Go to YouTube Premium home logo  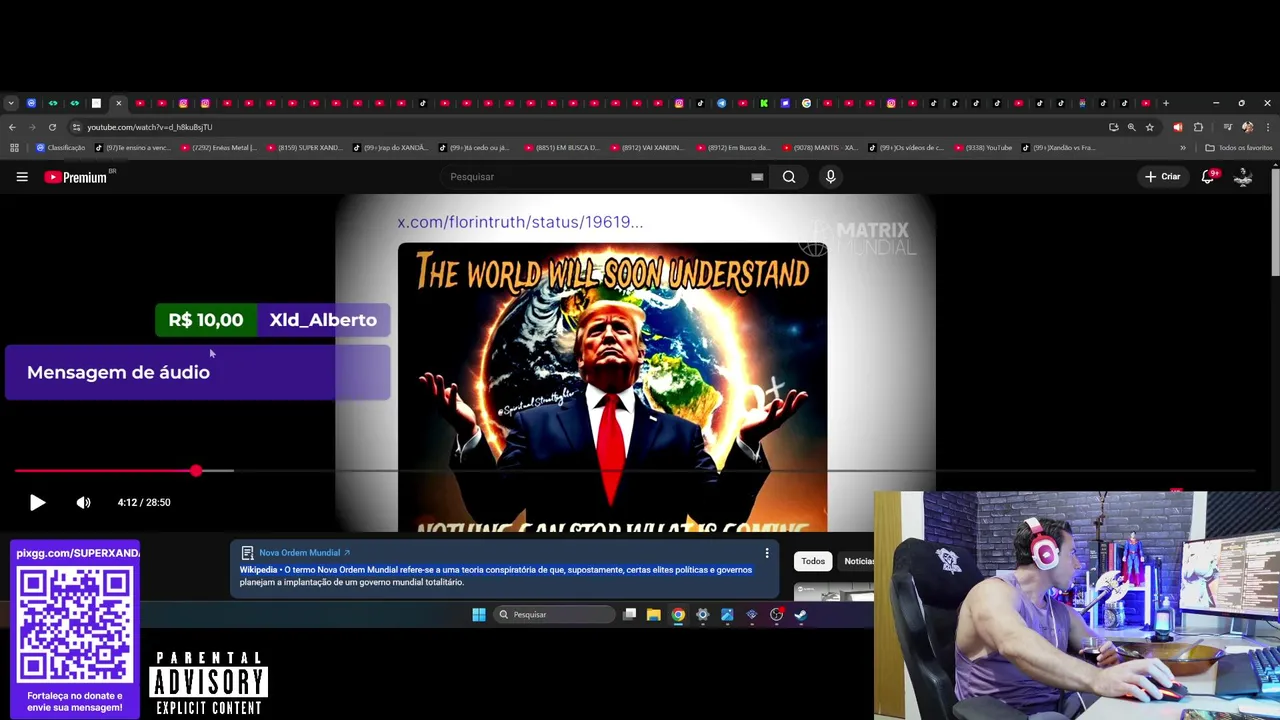coord(76,177)
